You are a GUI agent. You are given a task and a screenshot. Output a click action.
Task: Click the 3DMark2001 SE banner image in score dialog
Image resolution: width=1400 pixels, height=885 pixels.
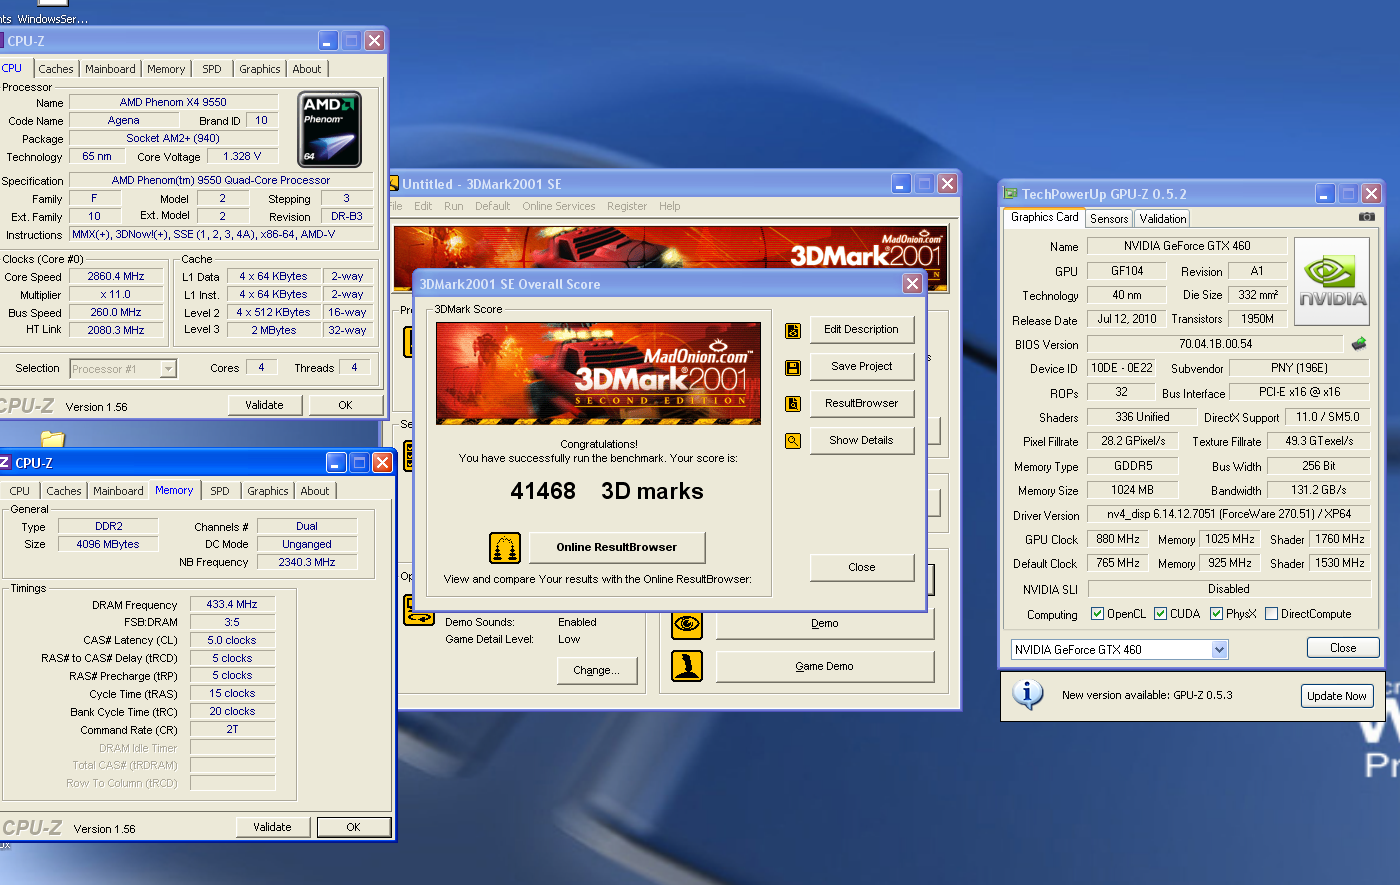click(598, 374)
